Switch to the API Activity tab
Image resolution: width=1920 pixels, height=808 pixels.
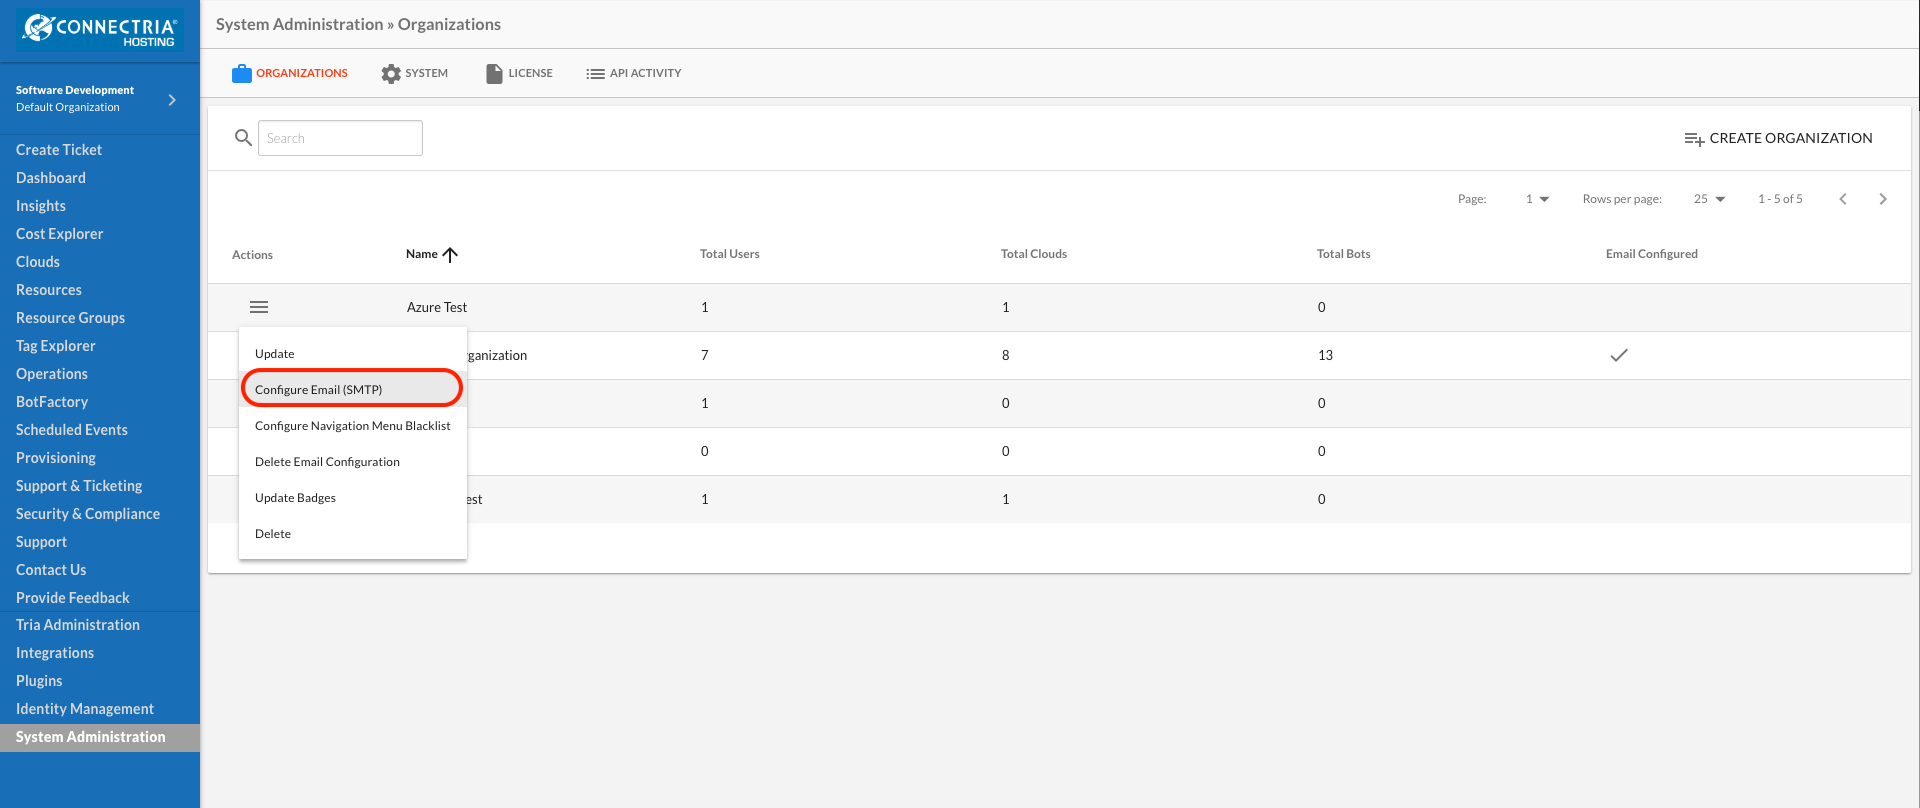point(634,73)
